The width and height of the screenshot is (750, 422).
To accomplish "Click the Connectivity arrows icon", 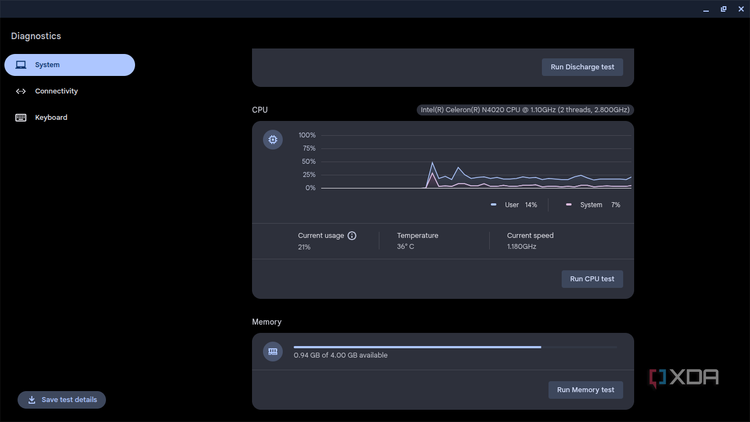I will pos(21,91).
